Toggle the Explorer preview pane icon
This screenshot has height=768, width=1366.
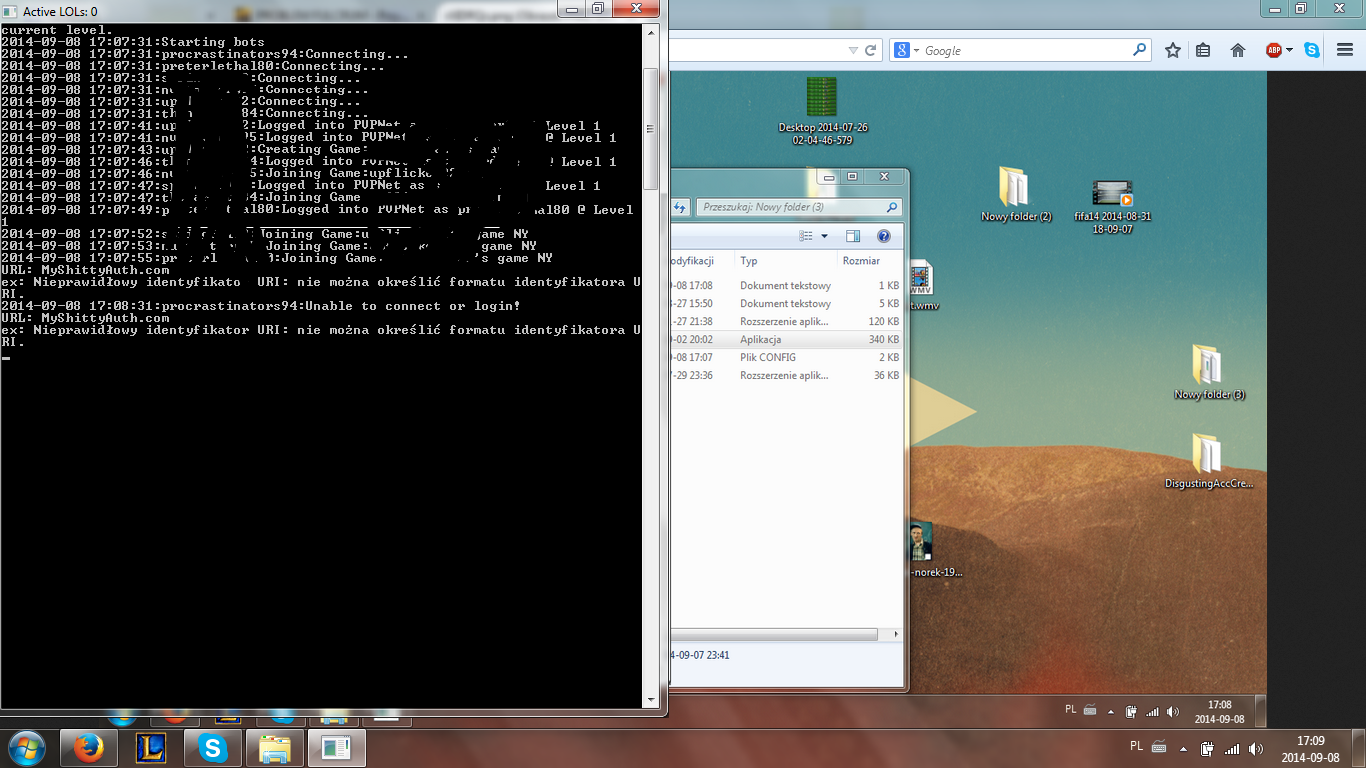853,236
